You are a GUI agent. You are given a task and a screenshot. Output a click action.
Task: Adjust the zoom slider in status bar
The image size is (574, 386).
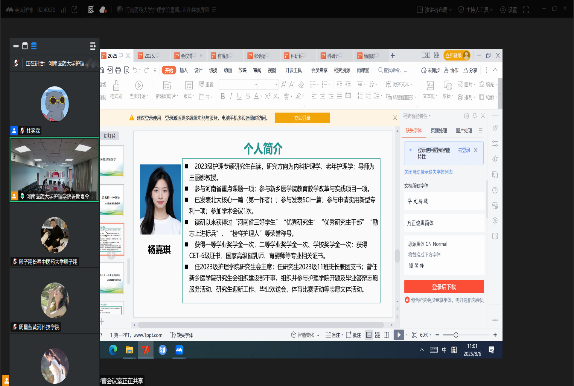[x=456, y=335]
